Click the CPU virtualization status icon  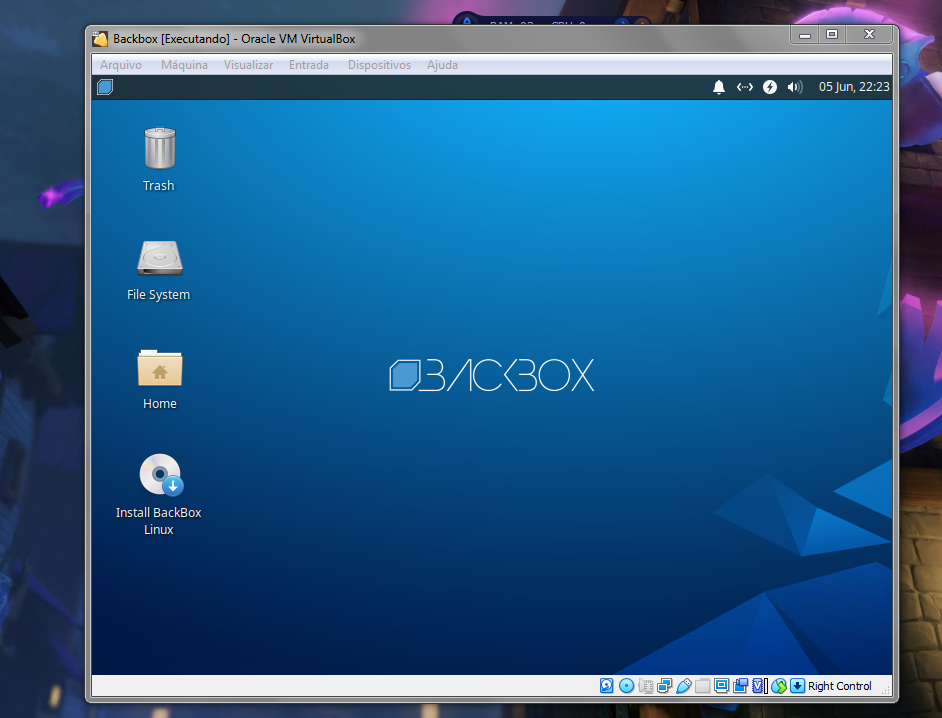tap(758, 686)
